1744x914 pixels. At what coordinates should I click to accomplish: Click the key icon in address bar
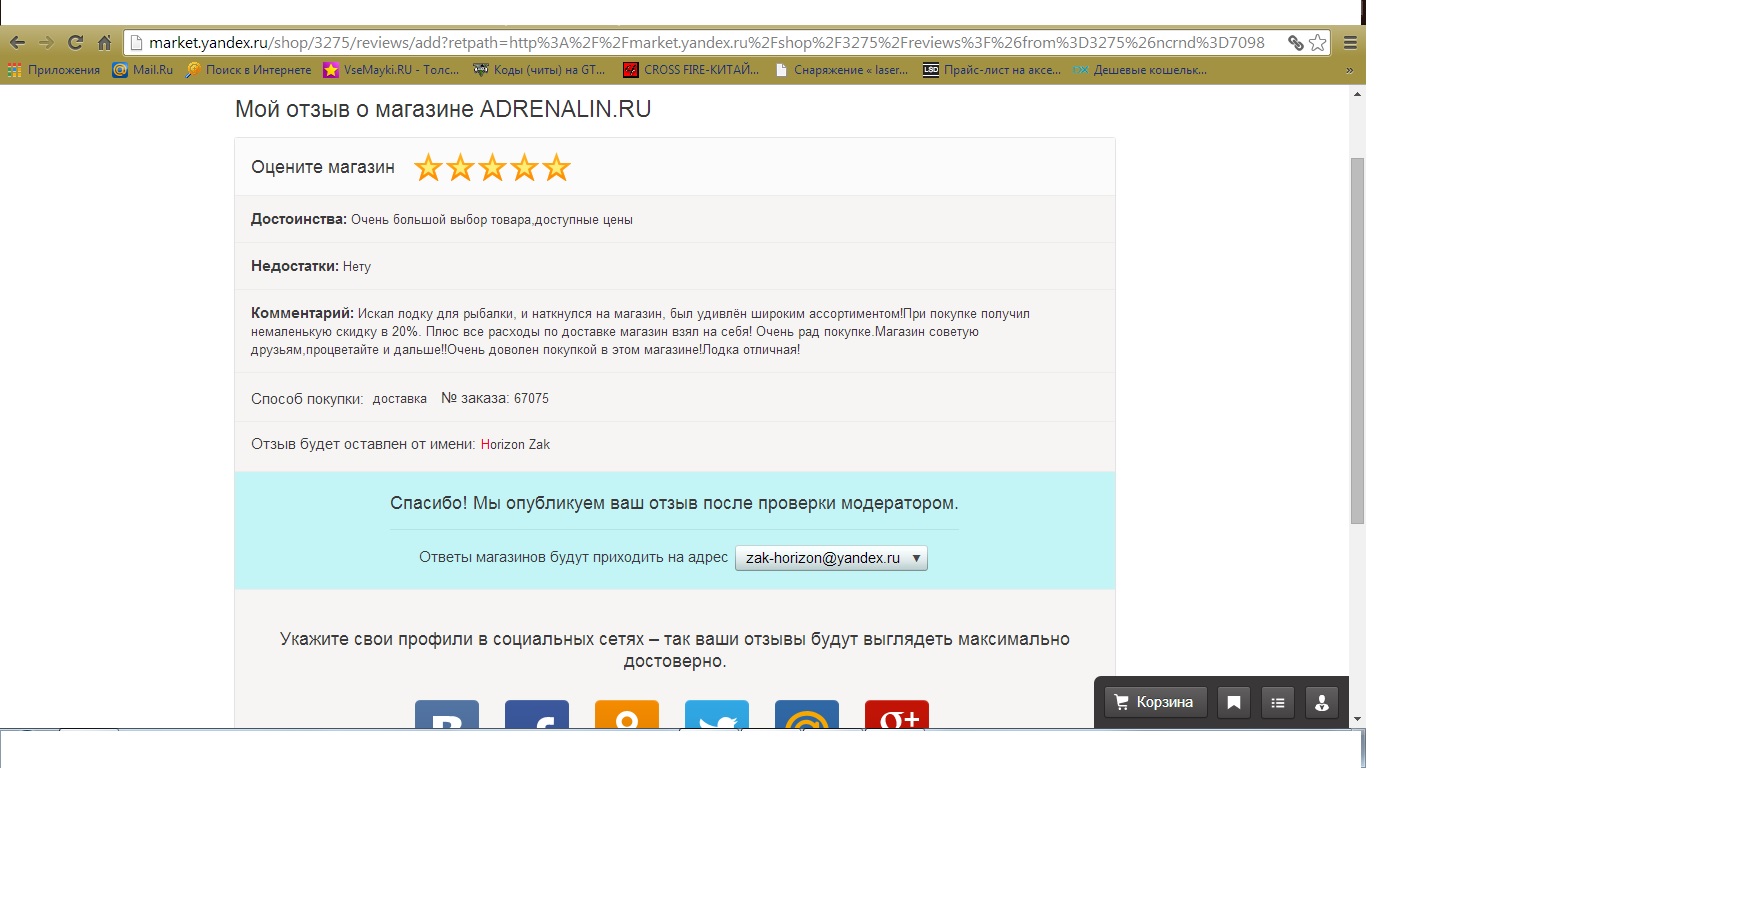pyautogui.click(x=1295, y=42)
